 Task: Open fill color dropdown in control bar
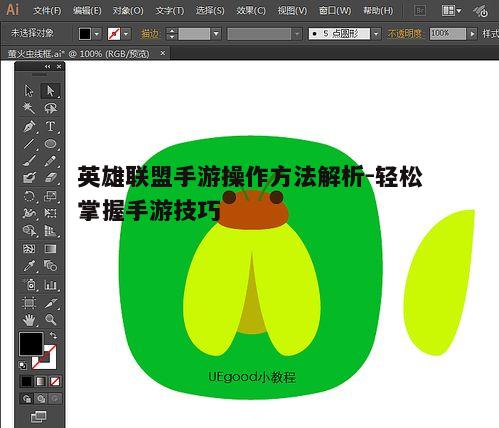point(97,34)
